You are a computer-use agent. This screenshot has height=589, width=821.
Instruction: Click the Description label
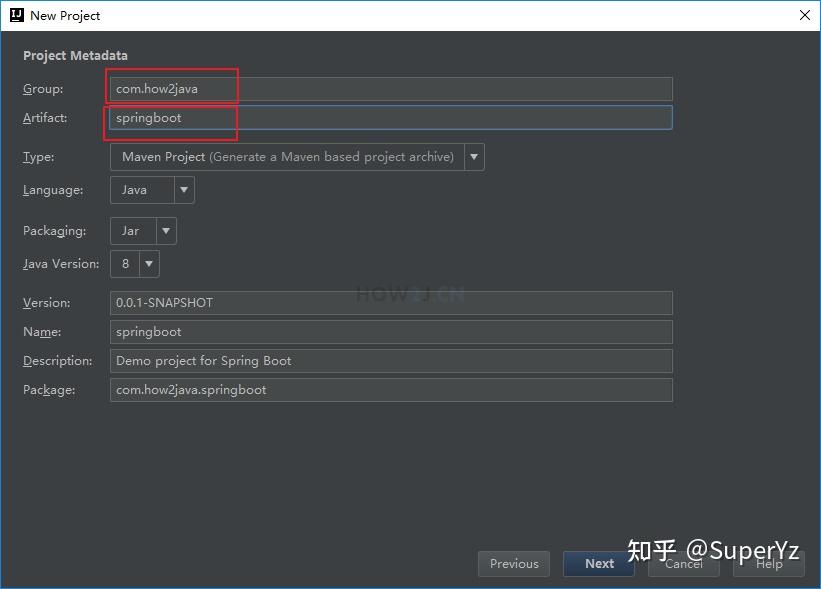click(58, 362)
